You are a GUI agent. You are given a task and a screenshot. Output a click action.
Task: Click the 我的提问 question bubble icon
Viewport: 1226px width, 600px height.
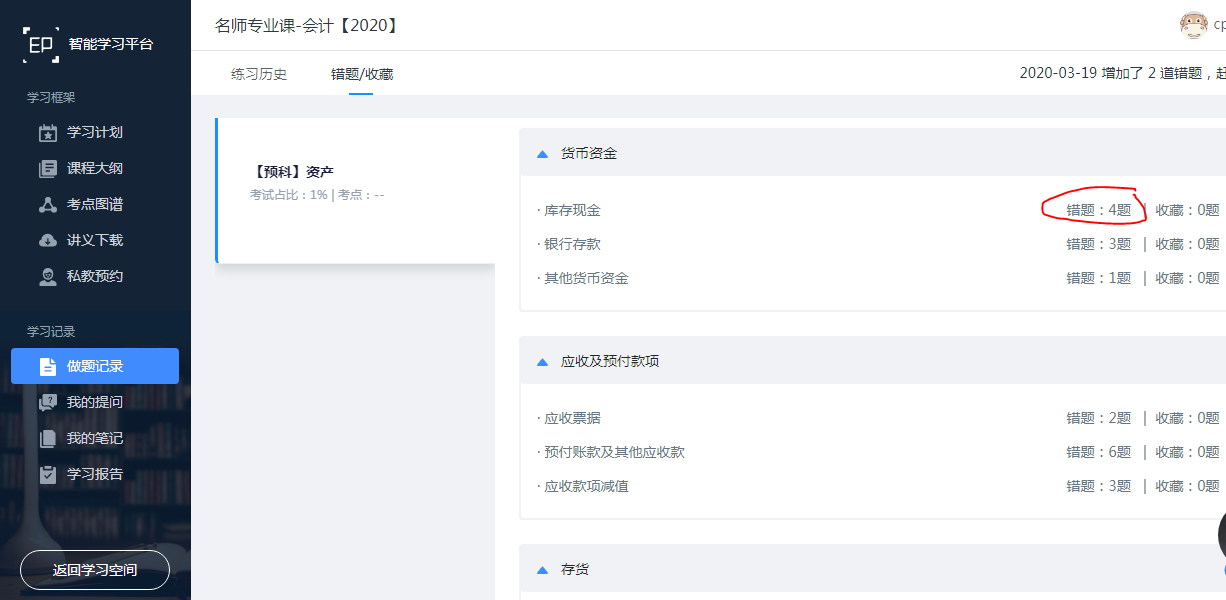47,402
